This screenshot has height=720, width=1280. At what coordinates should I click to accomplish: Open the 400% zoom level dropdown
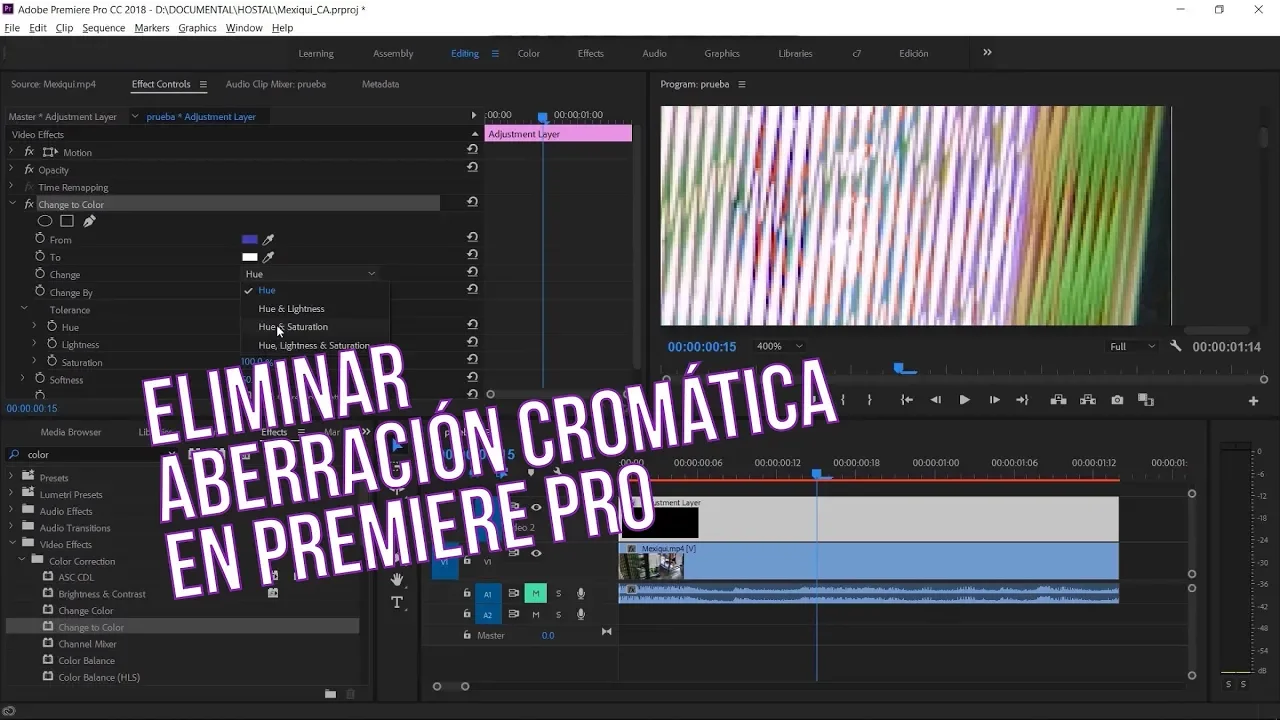pyautogui.click(x=780, y=346)
